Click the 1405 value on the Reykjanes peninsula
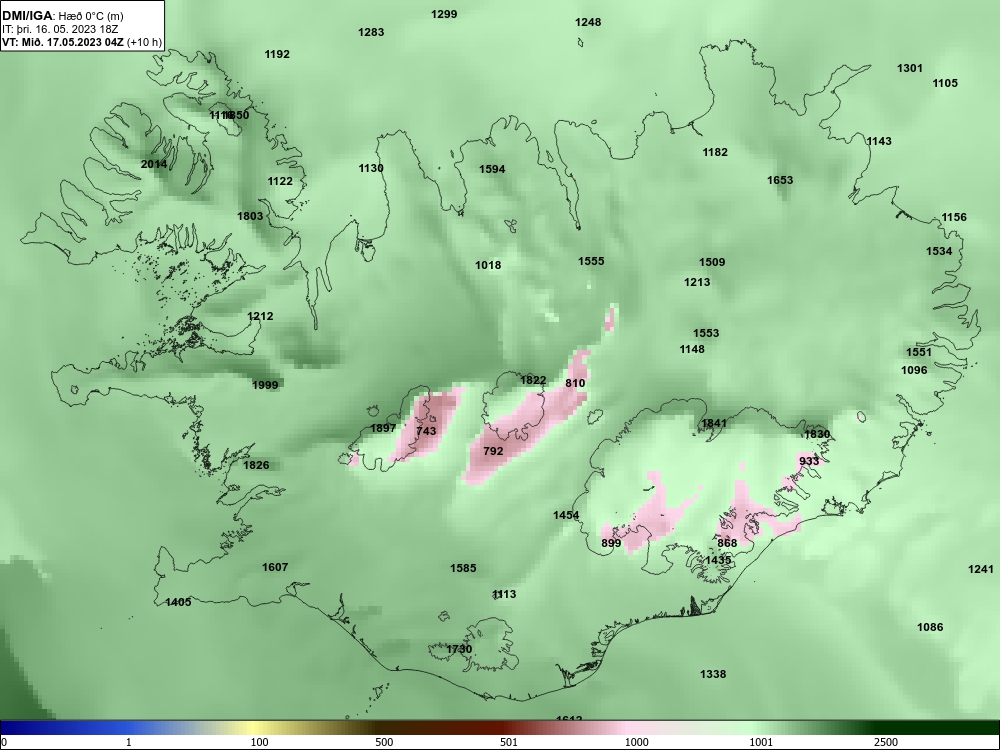The image size is (1000, 750). pos(178,602)
